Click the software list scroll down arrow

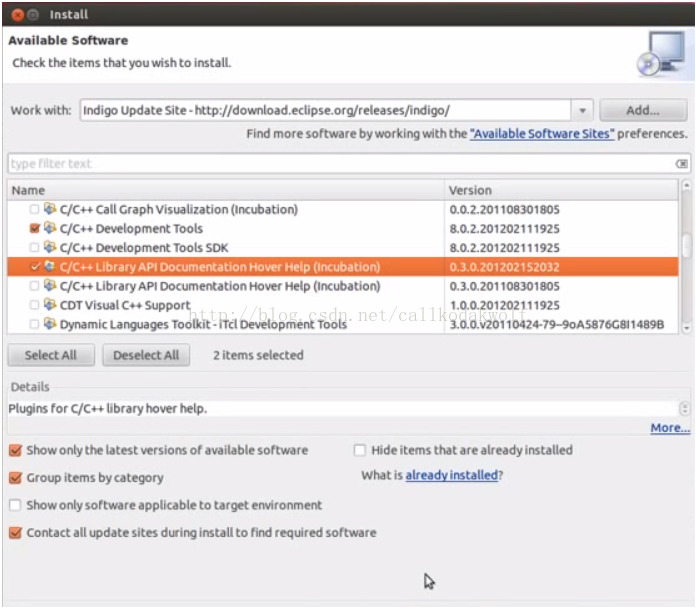[686, 328]
